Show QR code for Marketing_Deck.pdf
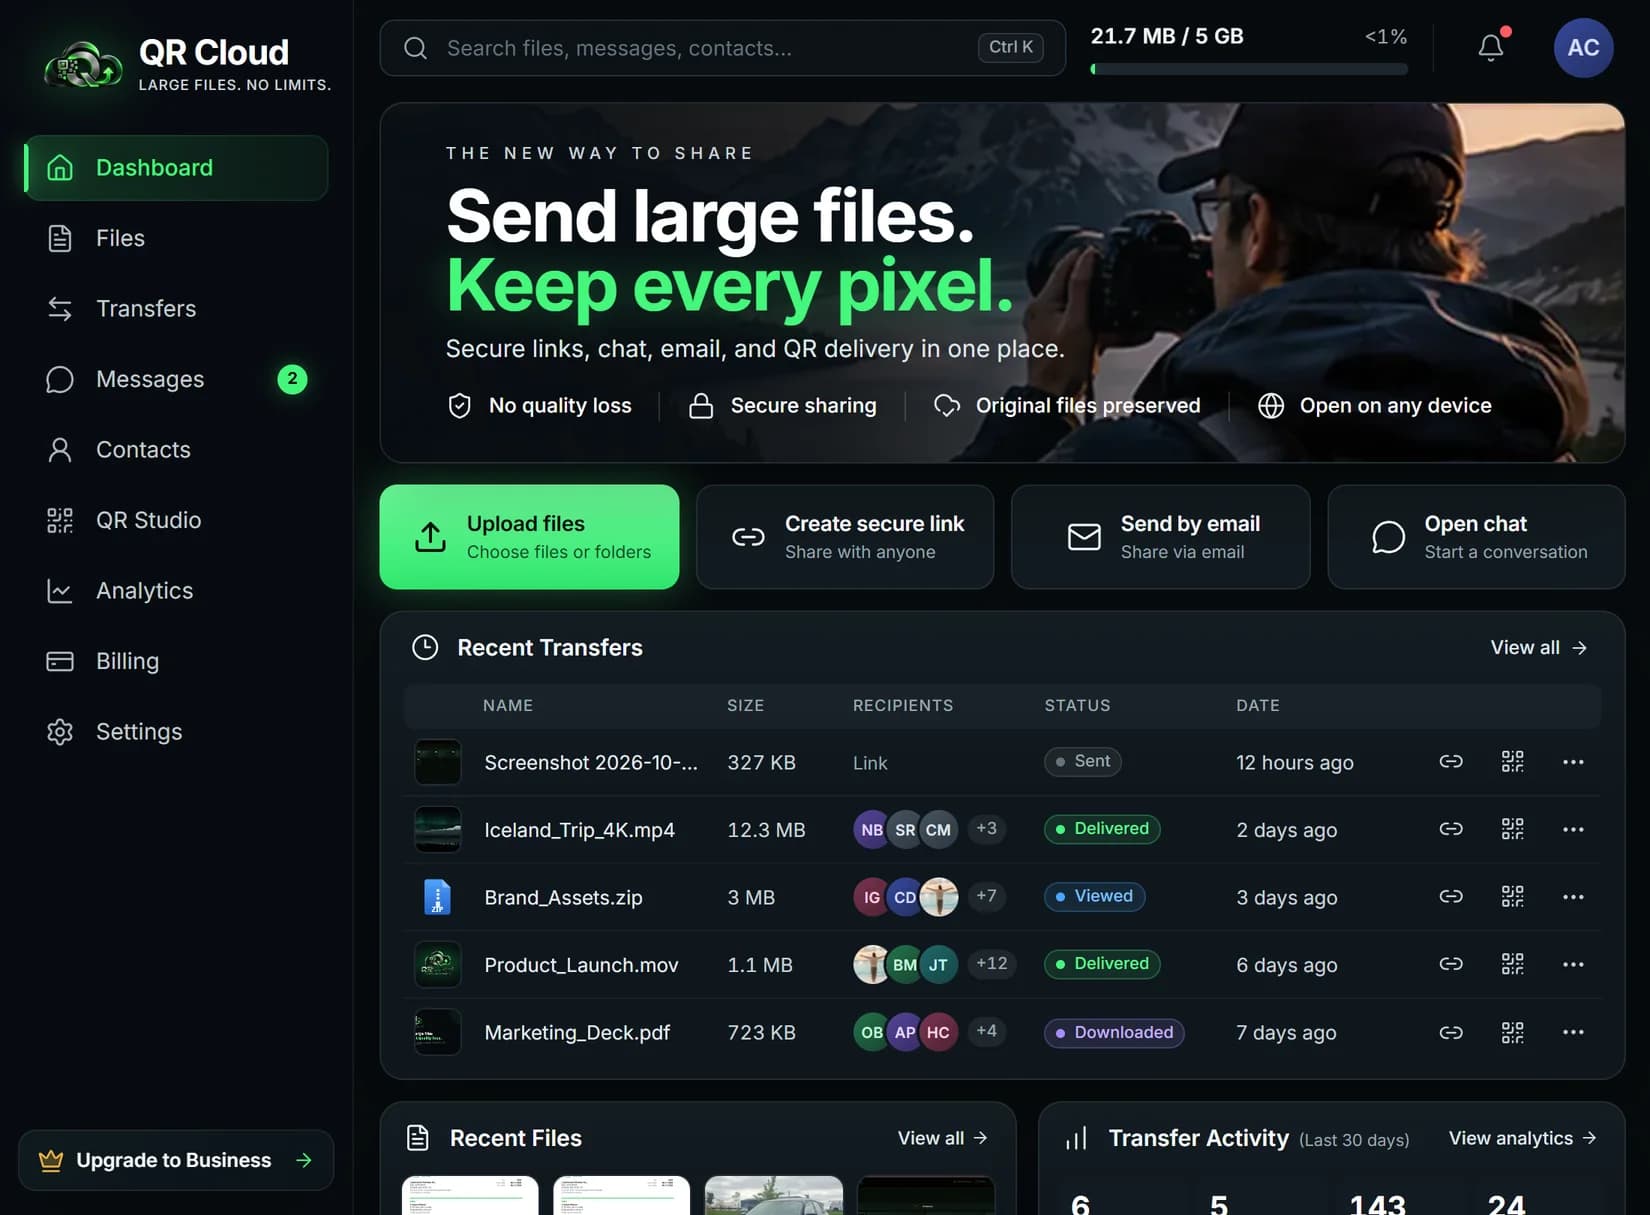Screen dimensions: 1650x1215 point(1513,1032)
